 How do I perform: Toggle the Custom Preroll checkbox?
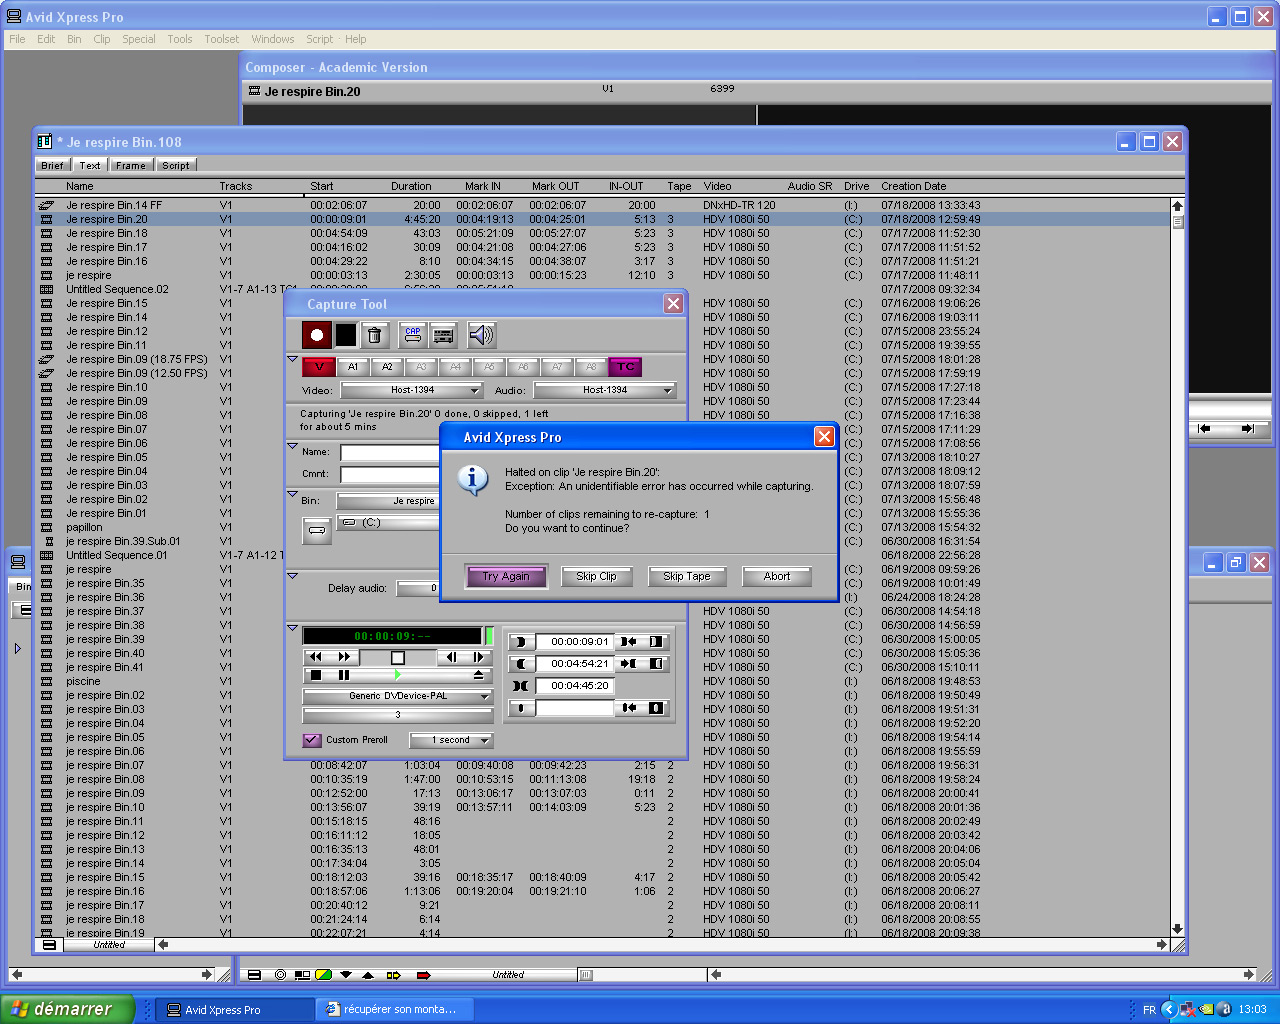click(x=312, y=740)
